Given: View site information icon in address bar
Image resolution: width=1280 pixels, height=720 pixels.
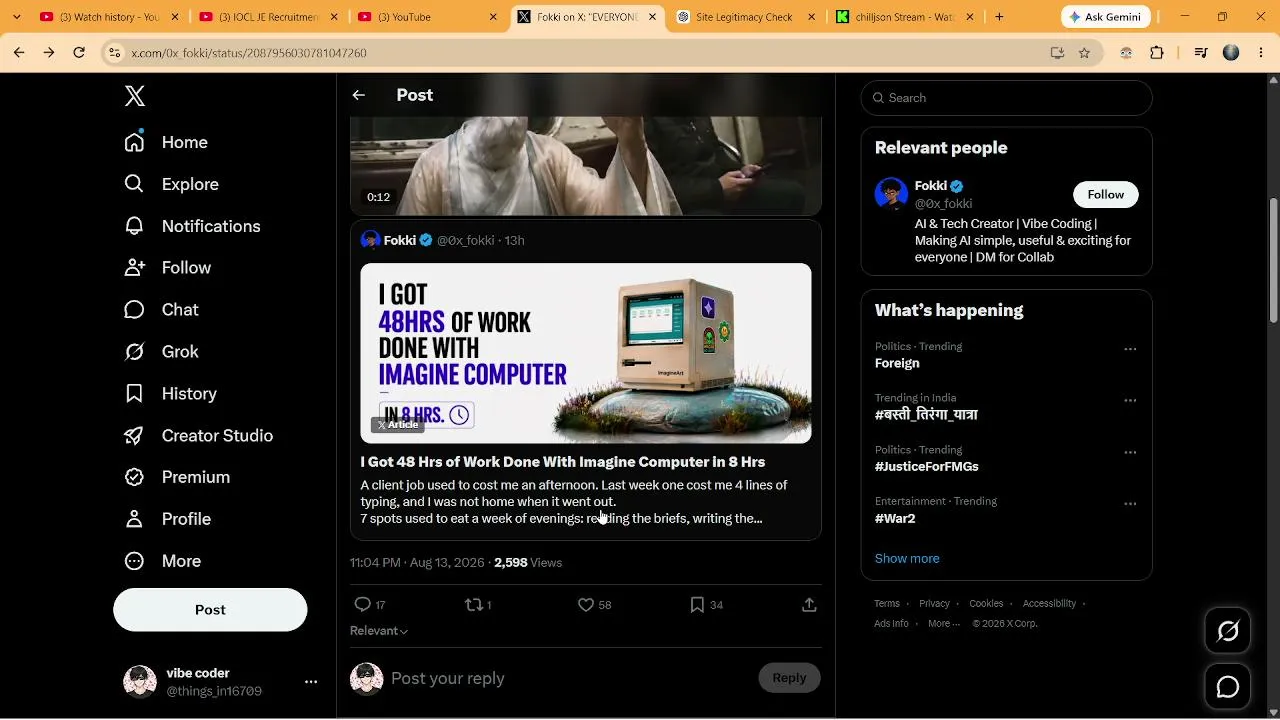Looking at the screenshot, I should point(115,53).
